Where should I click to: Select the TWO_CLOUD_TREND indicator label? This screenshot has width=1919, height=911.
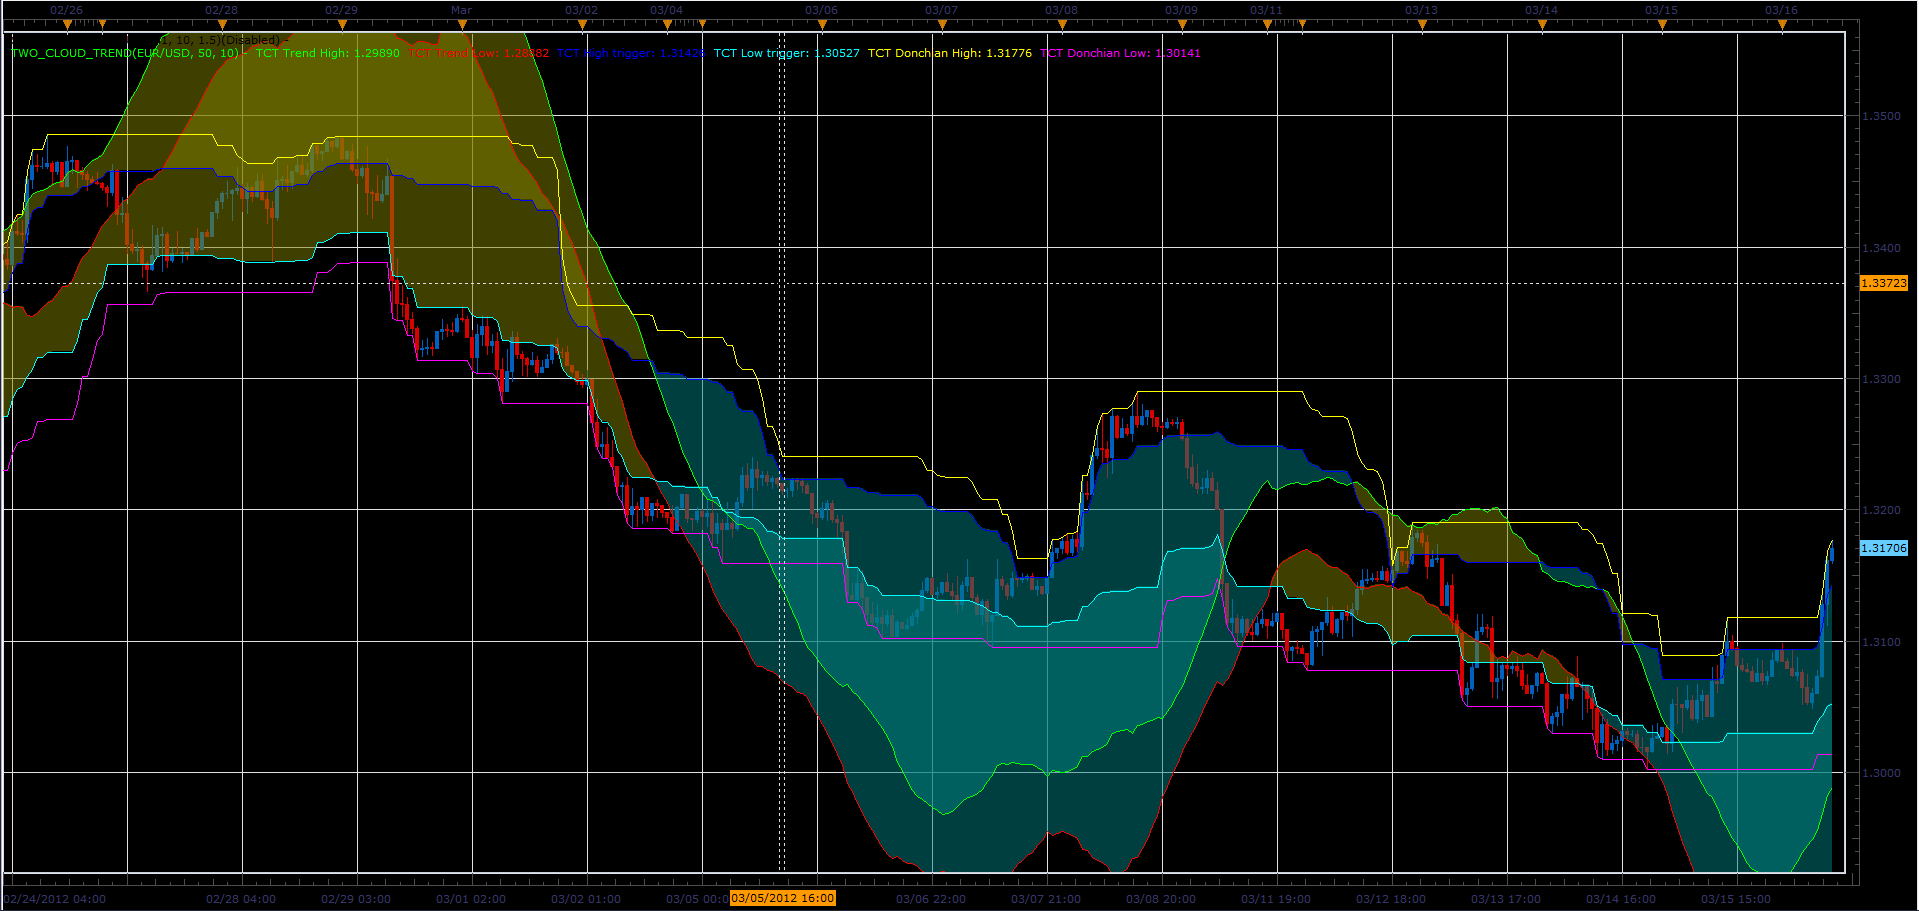click(126, 53)
